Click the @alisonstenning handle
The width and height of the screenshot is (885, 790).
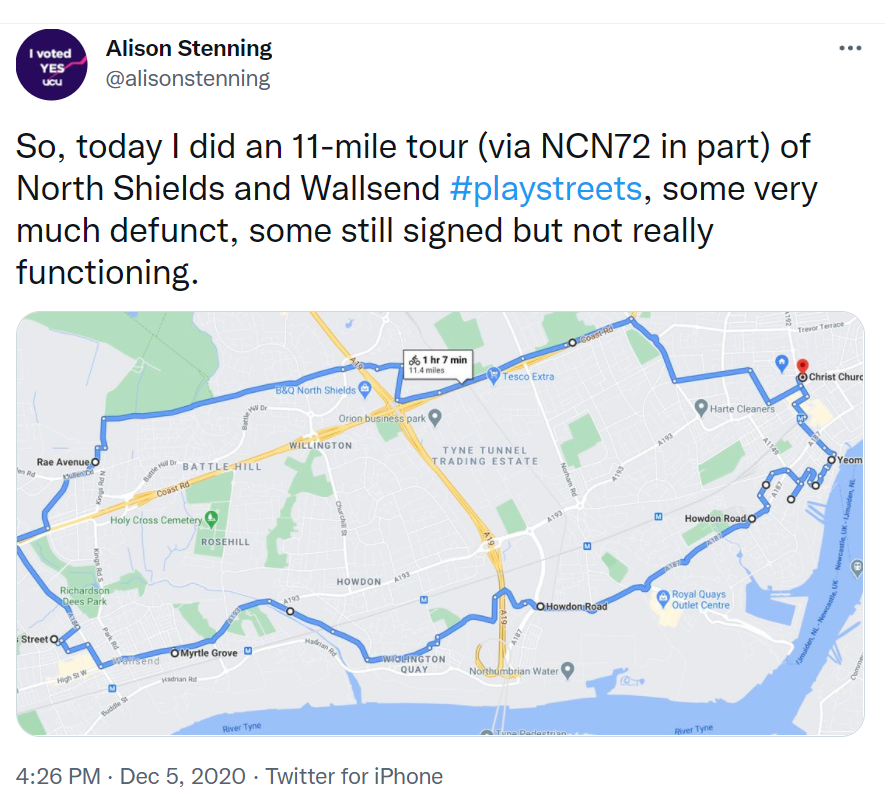188,78
